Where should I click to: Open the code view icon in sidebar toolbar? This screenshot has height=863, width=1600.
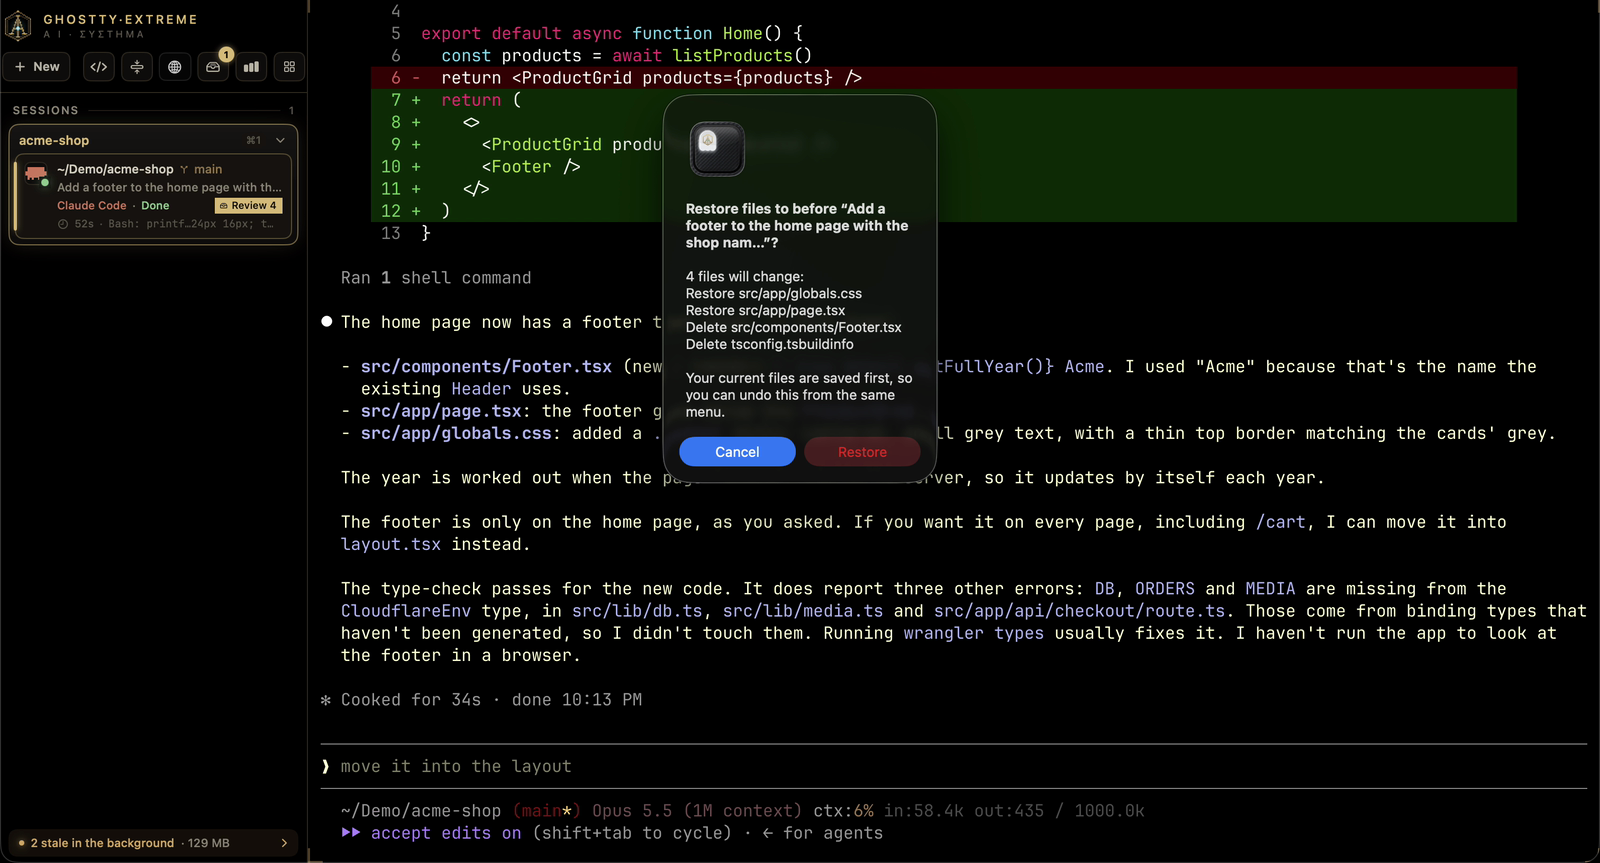click(99, 67)
